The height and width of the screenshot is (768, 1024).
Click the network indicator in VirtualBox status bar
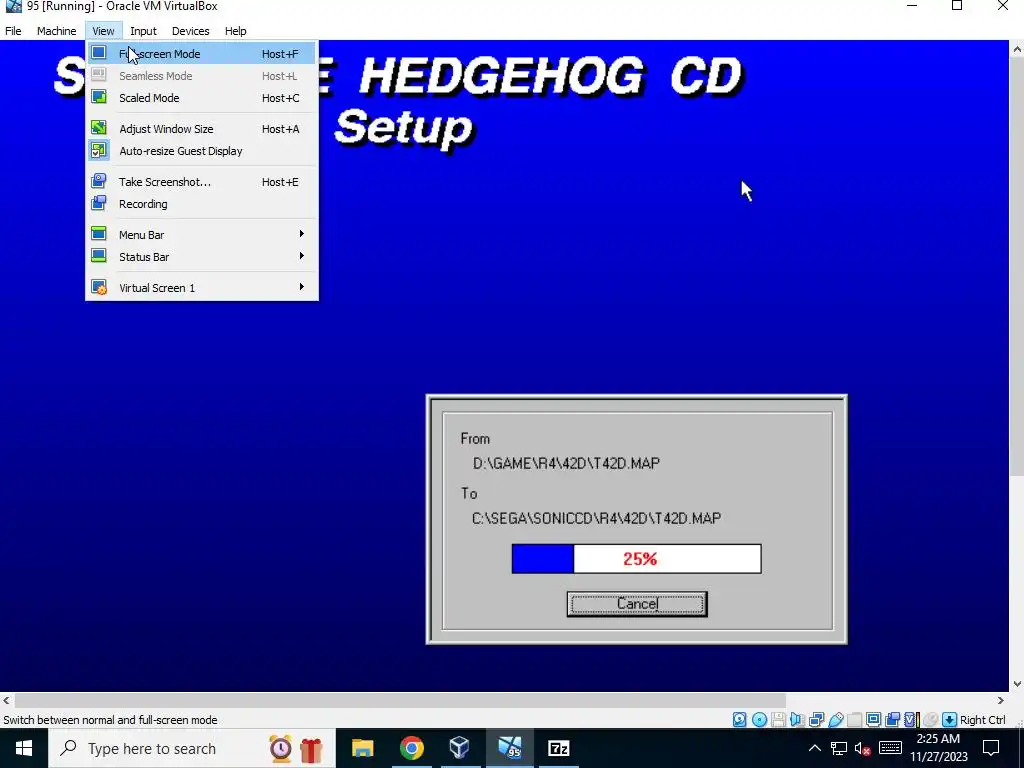(x=816, y=720)
